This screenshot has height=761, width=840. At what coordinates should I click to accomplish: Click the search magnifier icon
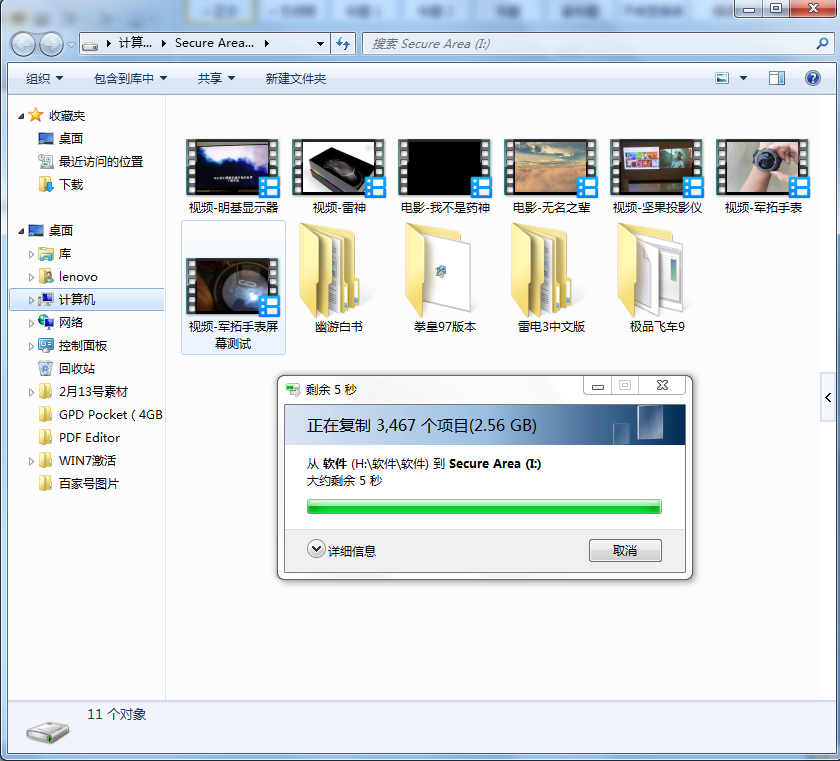coord(822,43)
